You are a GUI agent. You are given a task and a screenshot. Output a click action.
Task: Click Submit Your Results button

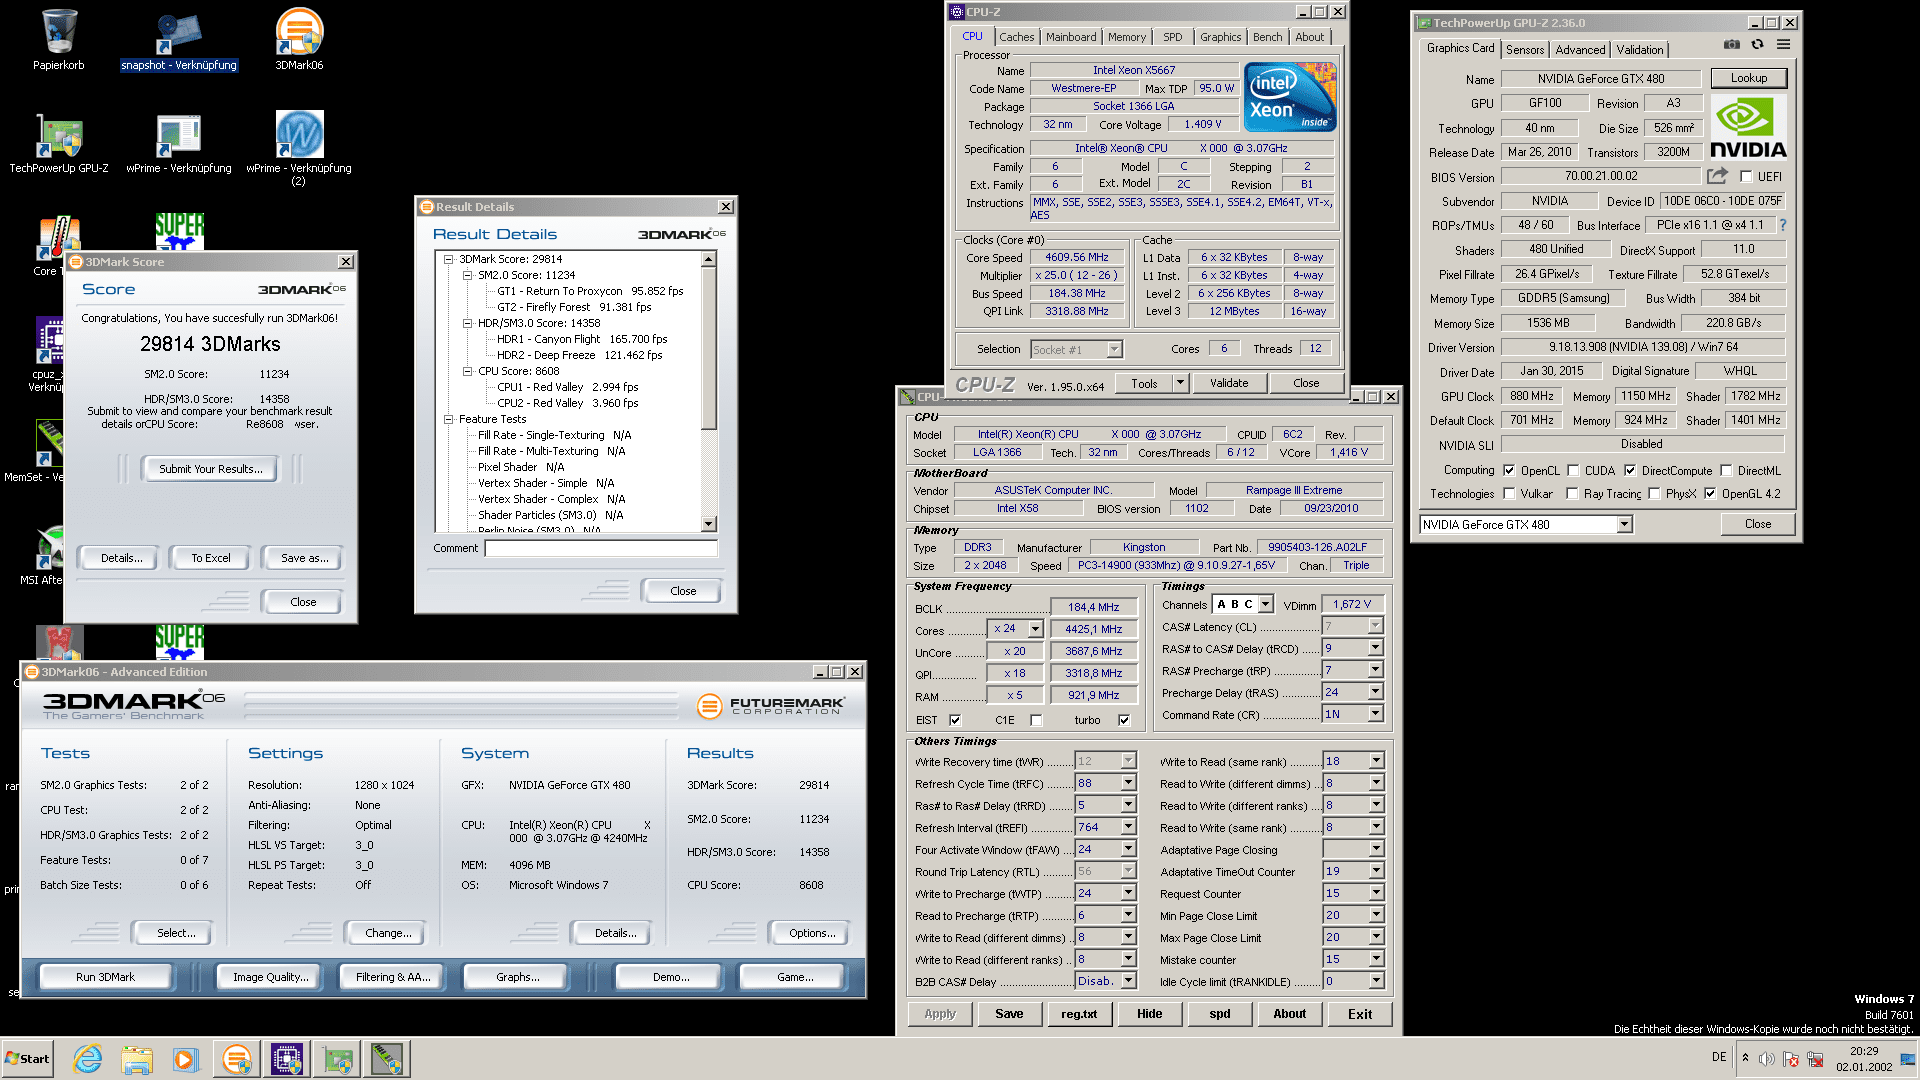(x=210, y=468)
